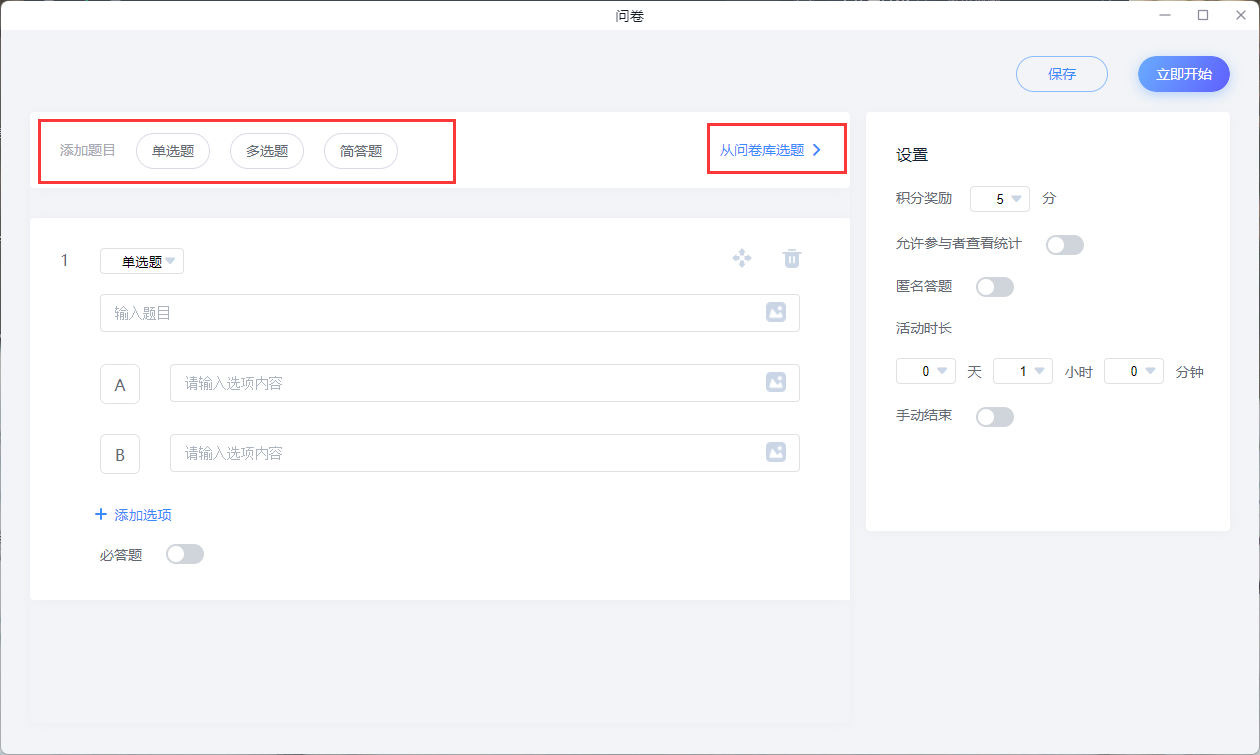Image resolution: width=1260 pixels, height=755 pixels.
Task: Open the minutes (分钟) duration dropdown
Action: click(1134, 371)
